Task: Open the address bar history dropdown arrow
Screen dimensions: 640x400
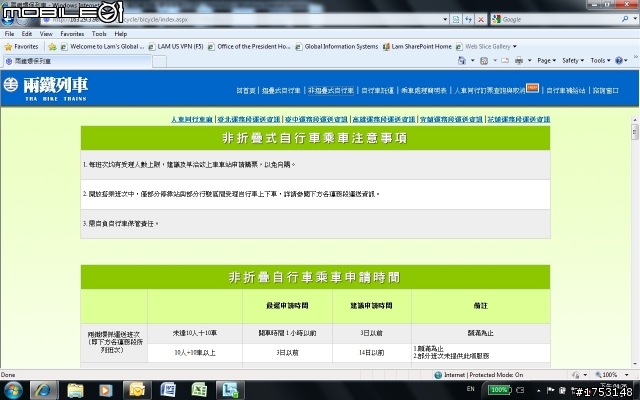Action: 445,19
